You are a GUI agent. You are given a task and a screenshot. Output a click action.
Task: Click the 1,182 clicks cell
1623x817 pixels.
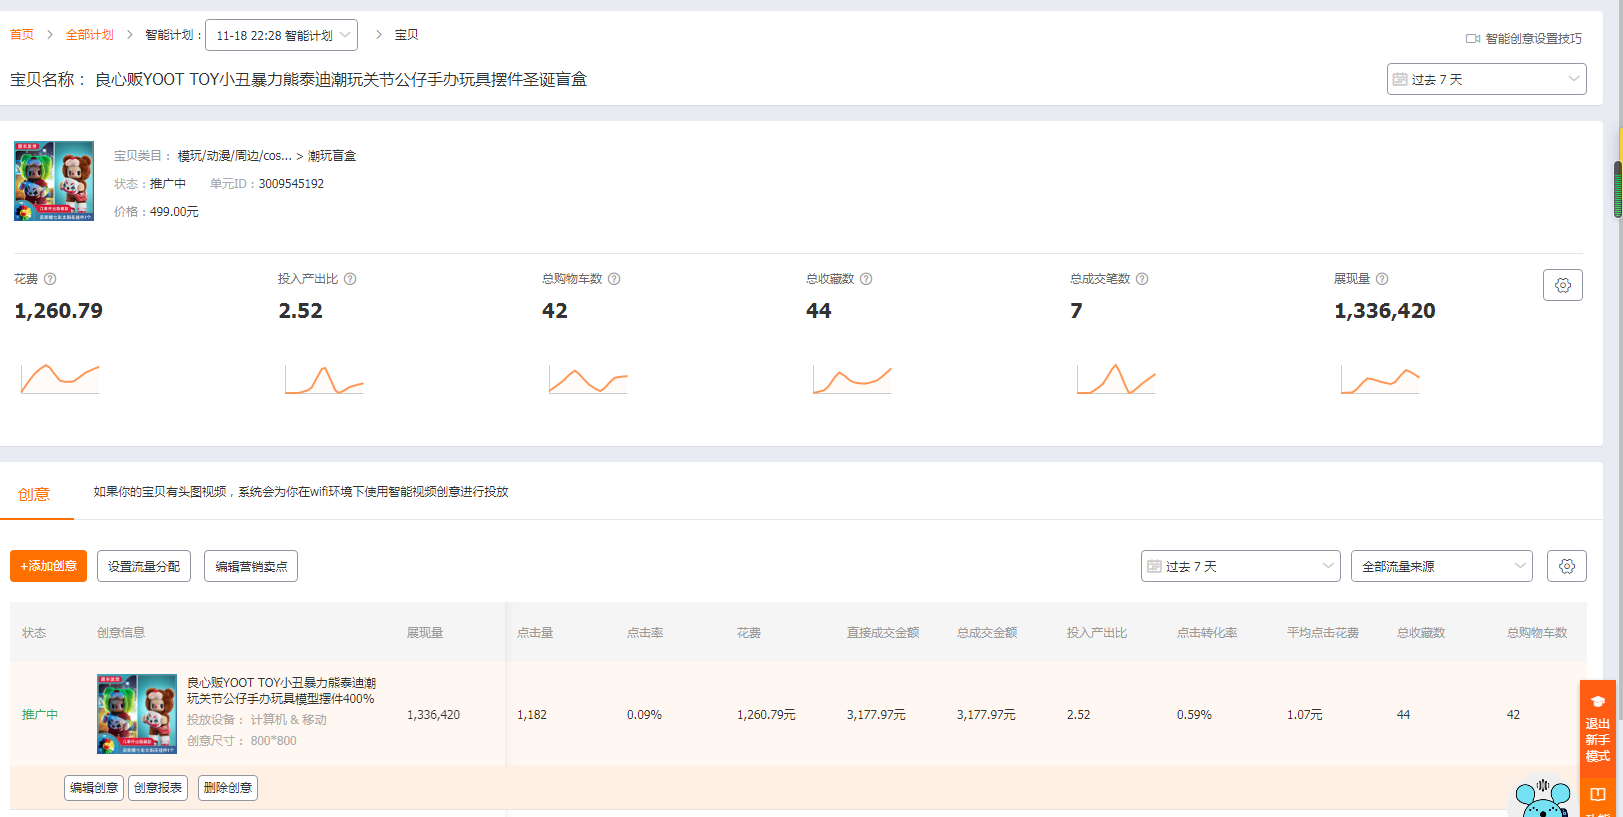[x=532, y=715]
